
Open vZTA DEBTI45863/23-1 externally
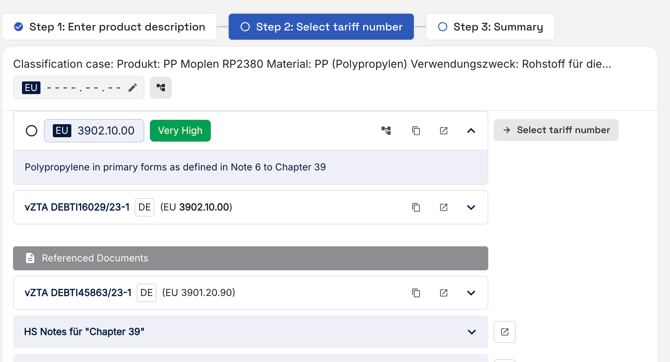444,293
